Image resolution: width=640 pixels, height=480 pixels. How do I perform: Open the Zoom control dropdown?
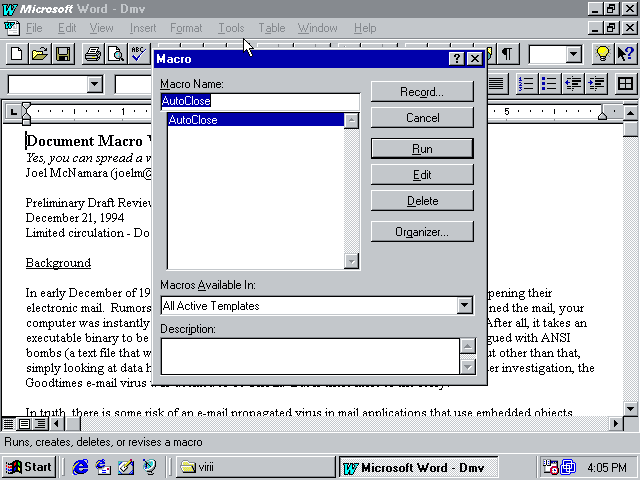pos(573,54)
